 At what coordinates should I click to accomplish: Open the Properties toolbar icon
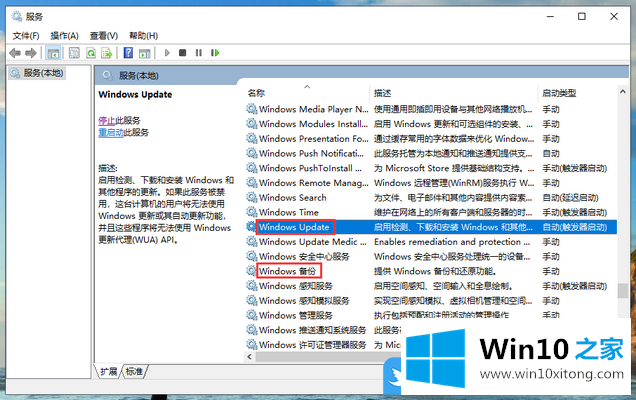74,53
